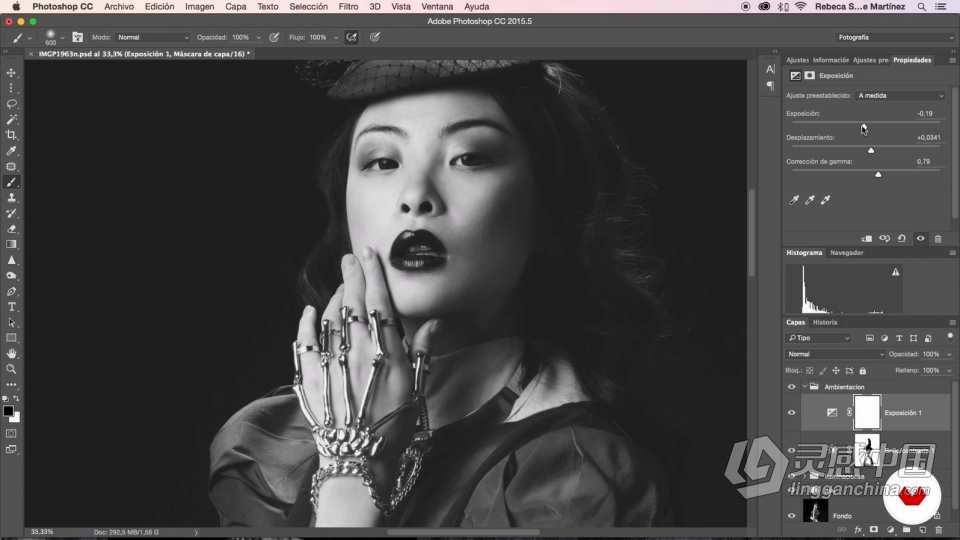Add a layer style with fx icon

pyautogui.click(x=858, y=530)
